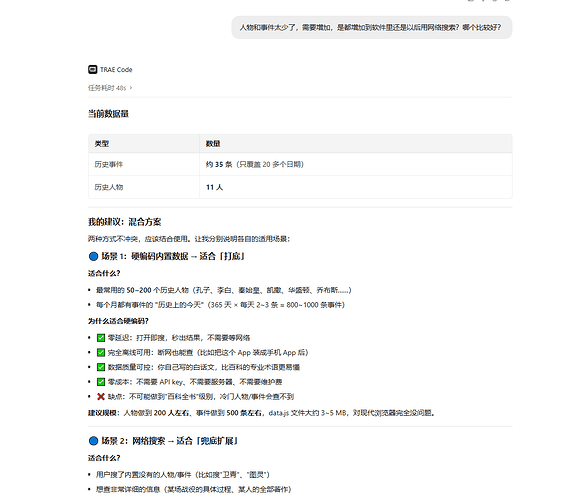Image resolution: width=580 pixels, height=500 pixels.
Task: Click the green check icon beside 数据质量可控
Action: point(101,367)
